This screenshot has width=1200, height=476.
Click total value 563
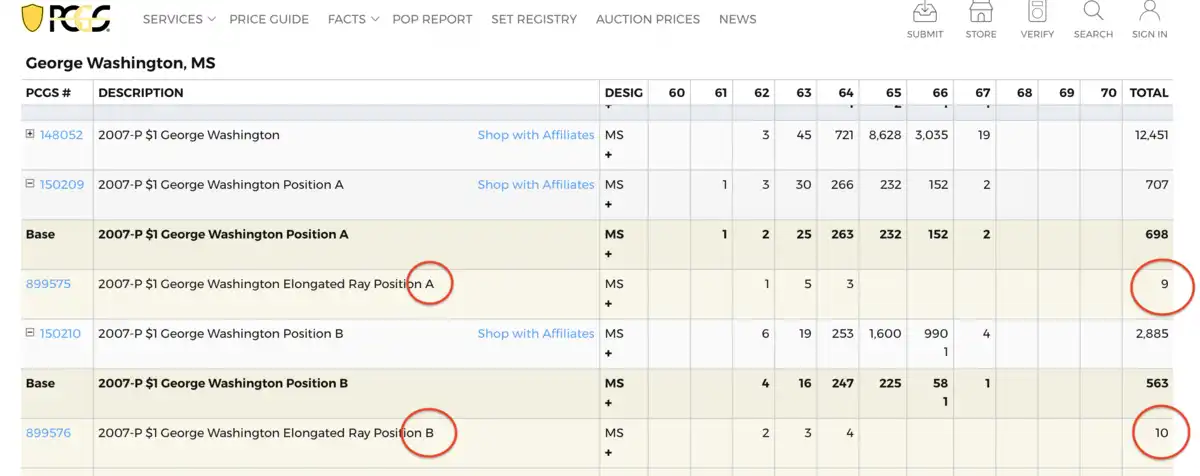(x=1157, y=384)
